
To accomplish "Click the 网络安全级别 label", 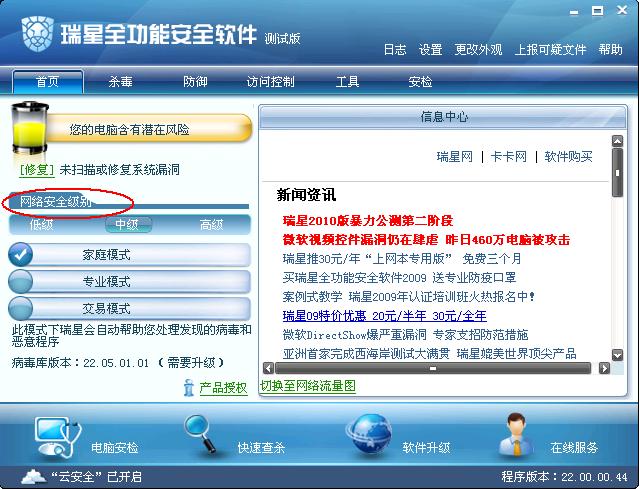I will (x=55, y=202).
